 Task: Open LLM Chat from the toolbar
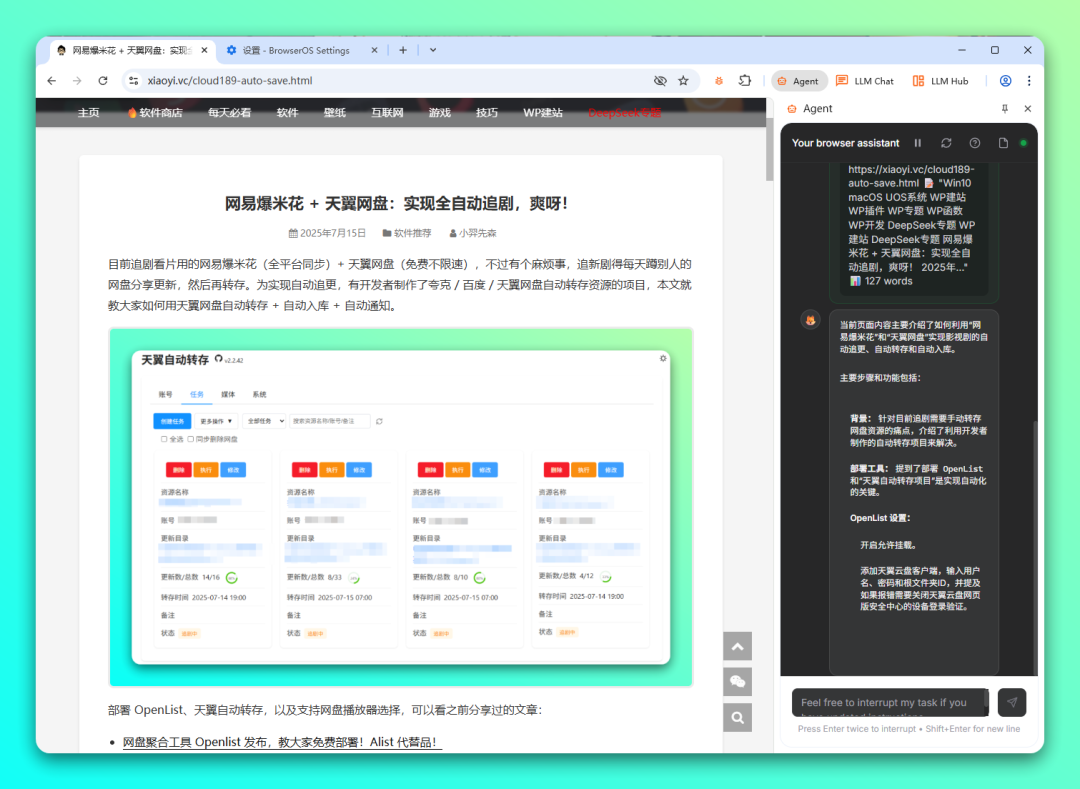865,81
